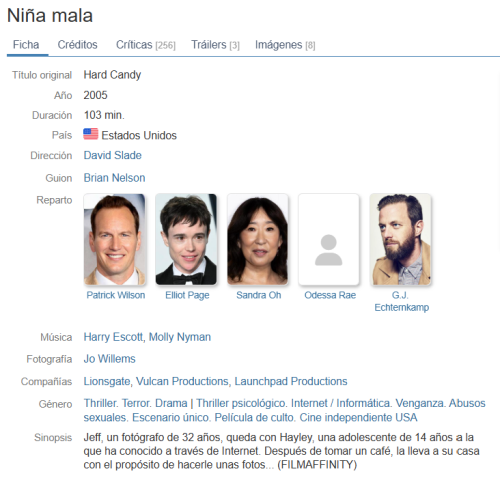Switch to the Créditos tab
The height and width of the screenshot is (493, 500).
[77, 45]
